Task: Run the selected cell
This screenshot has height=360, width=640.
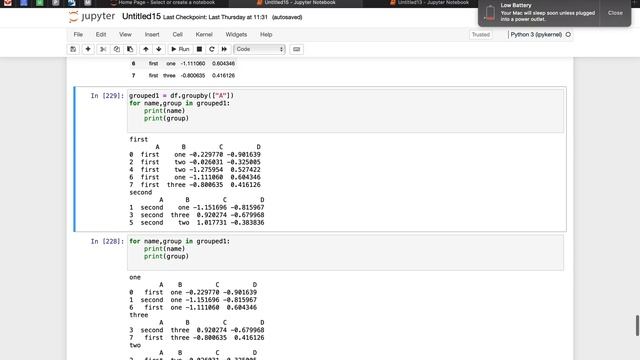Action: click(180, 49)
